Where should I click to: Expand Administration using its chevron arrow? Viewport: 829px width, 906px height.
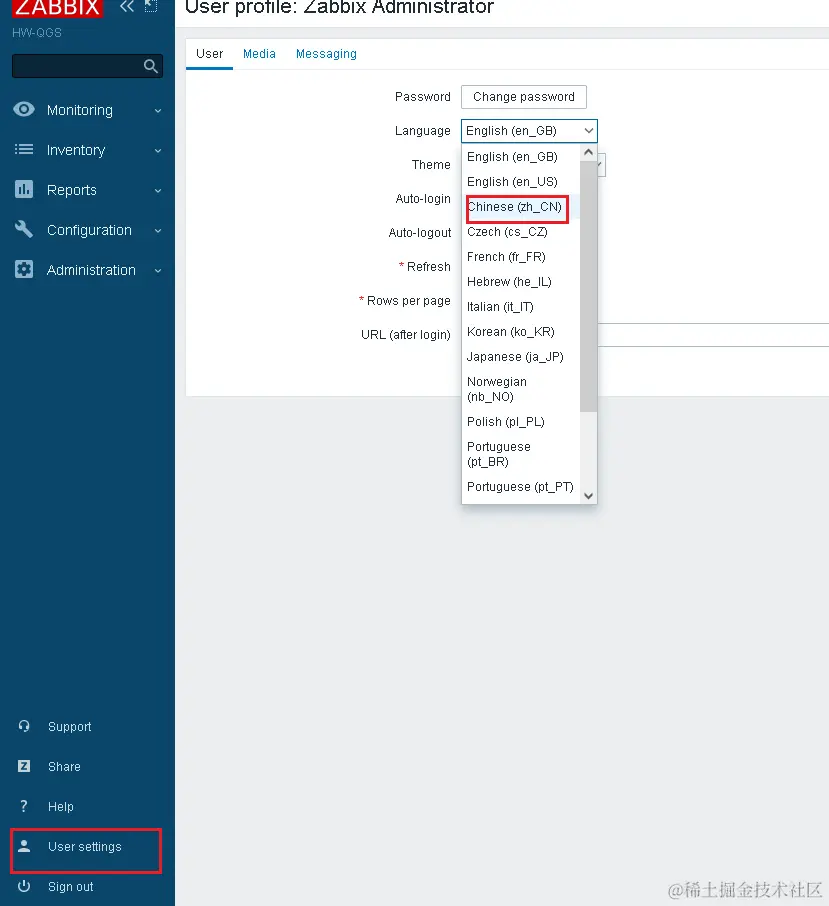pyautogui.click(x=158, y=270)
